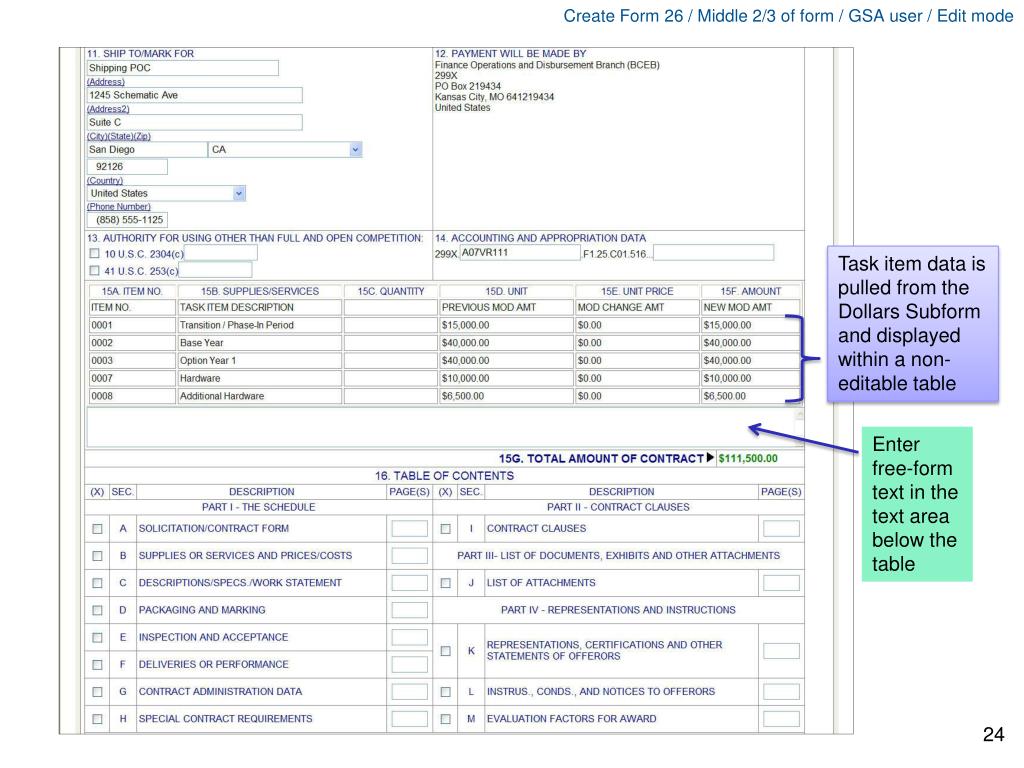Edit the 1245 Schematic Ave address field
The image size is (1024, 768).
click(195, 95)
